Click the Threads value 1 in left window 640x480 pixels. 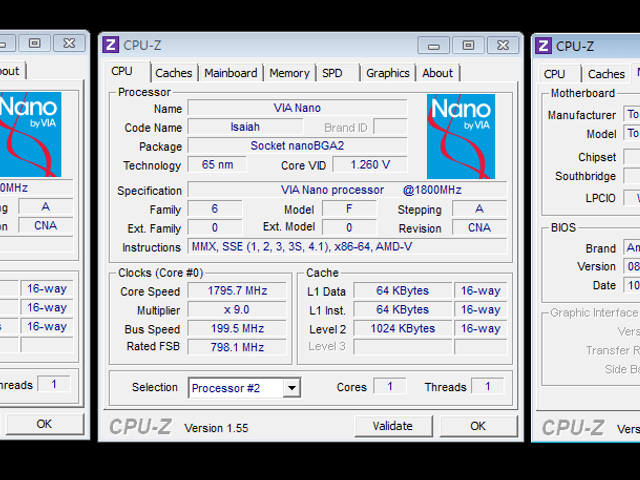pos(54,384)
